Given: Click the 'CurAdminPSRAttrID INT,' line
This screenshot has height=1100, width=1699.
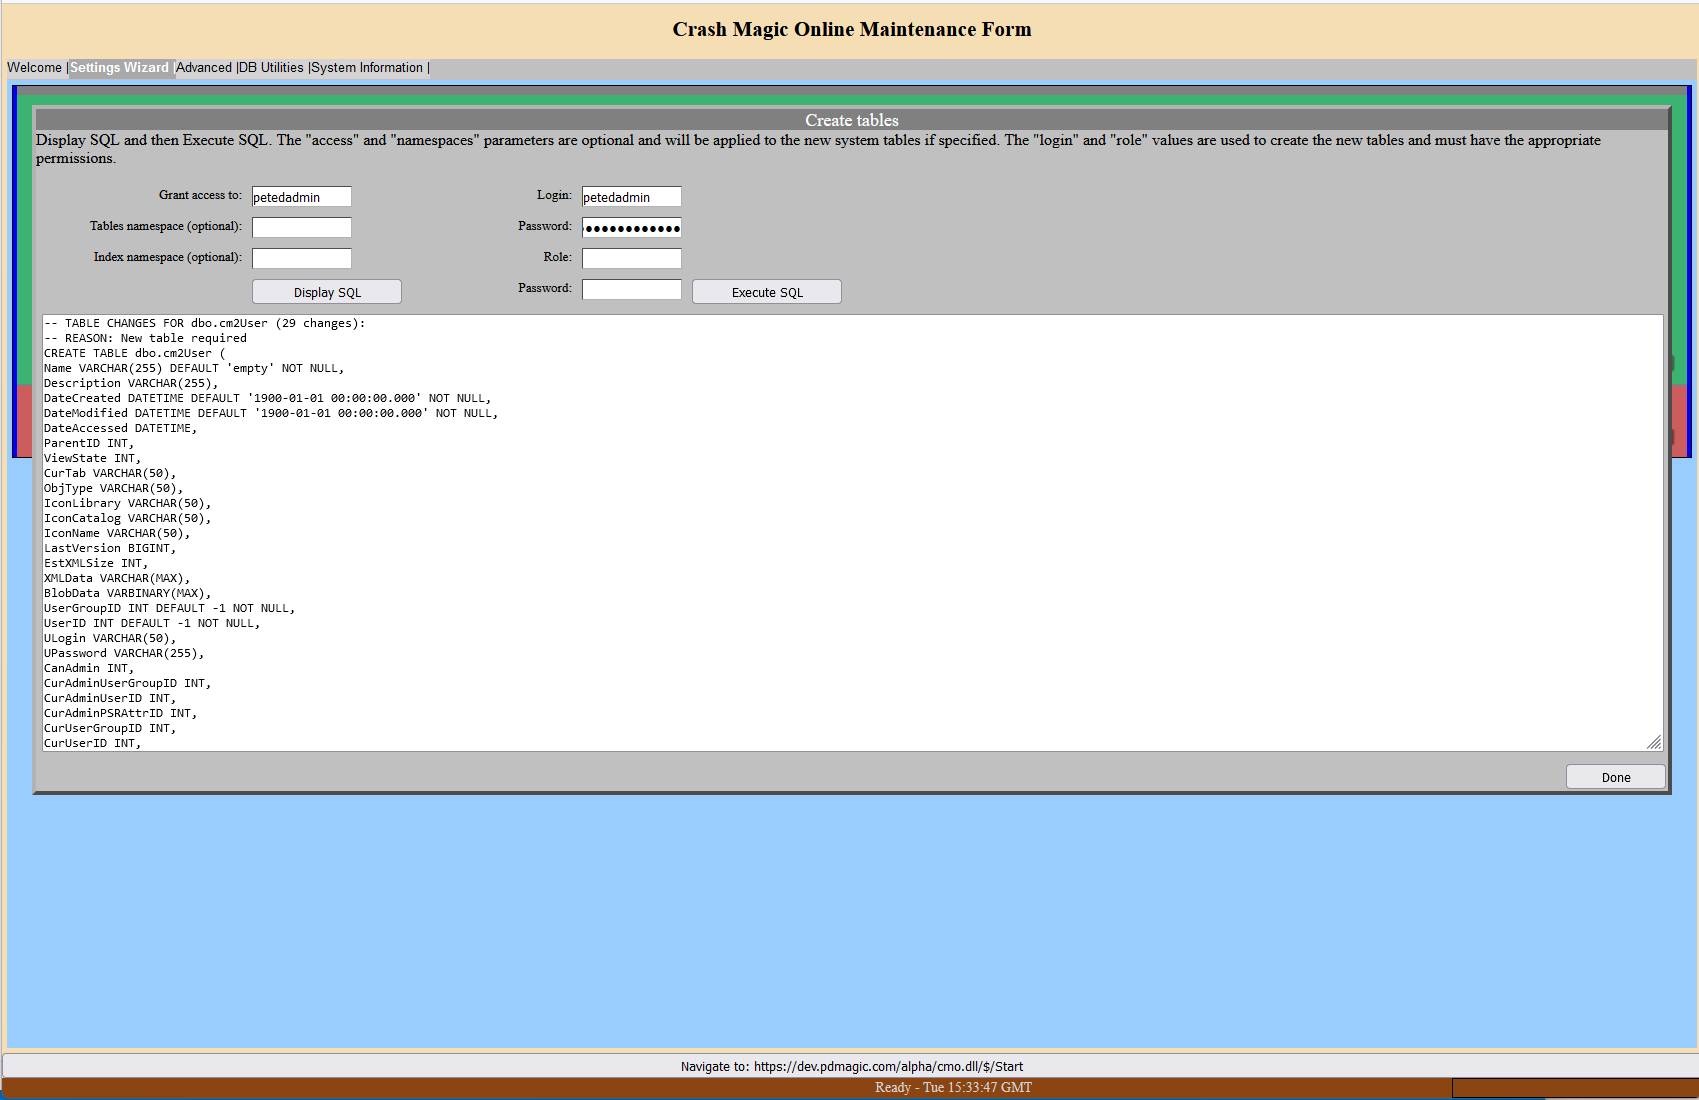Looking at the screenshot, I should pos(121,713).
